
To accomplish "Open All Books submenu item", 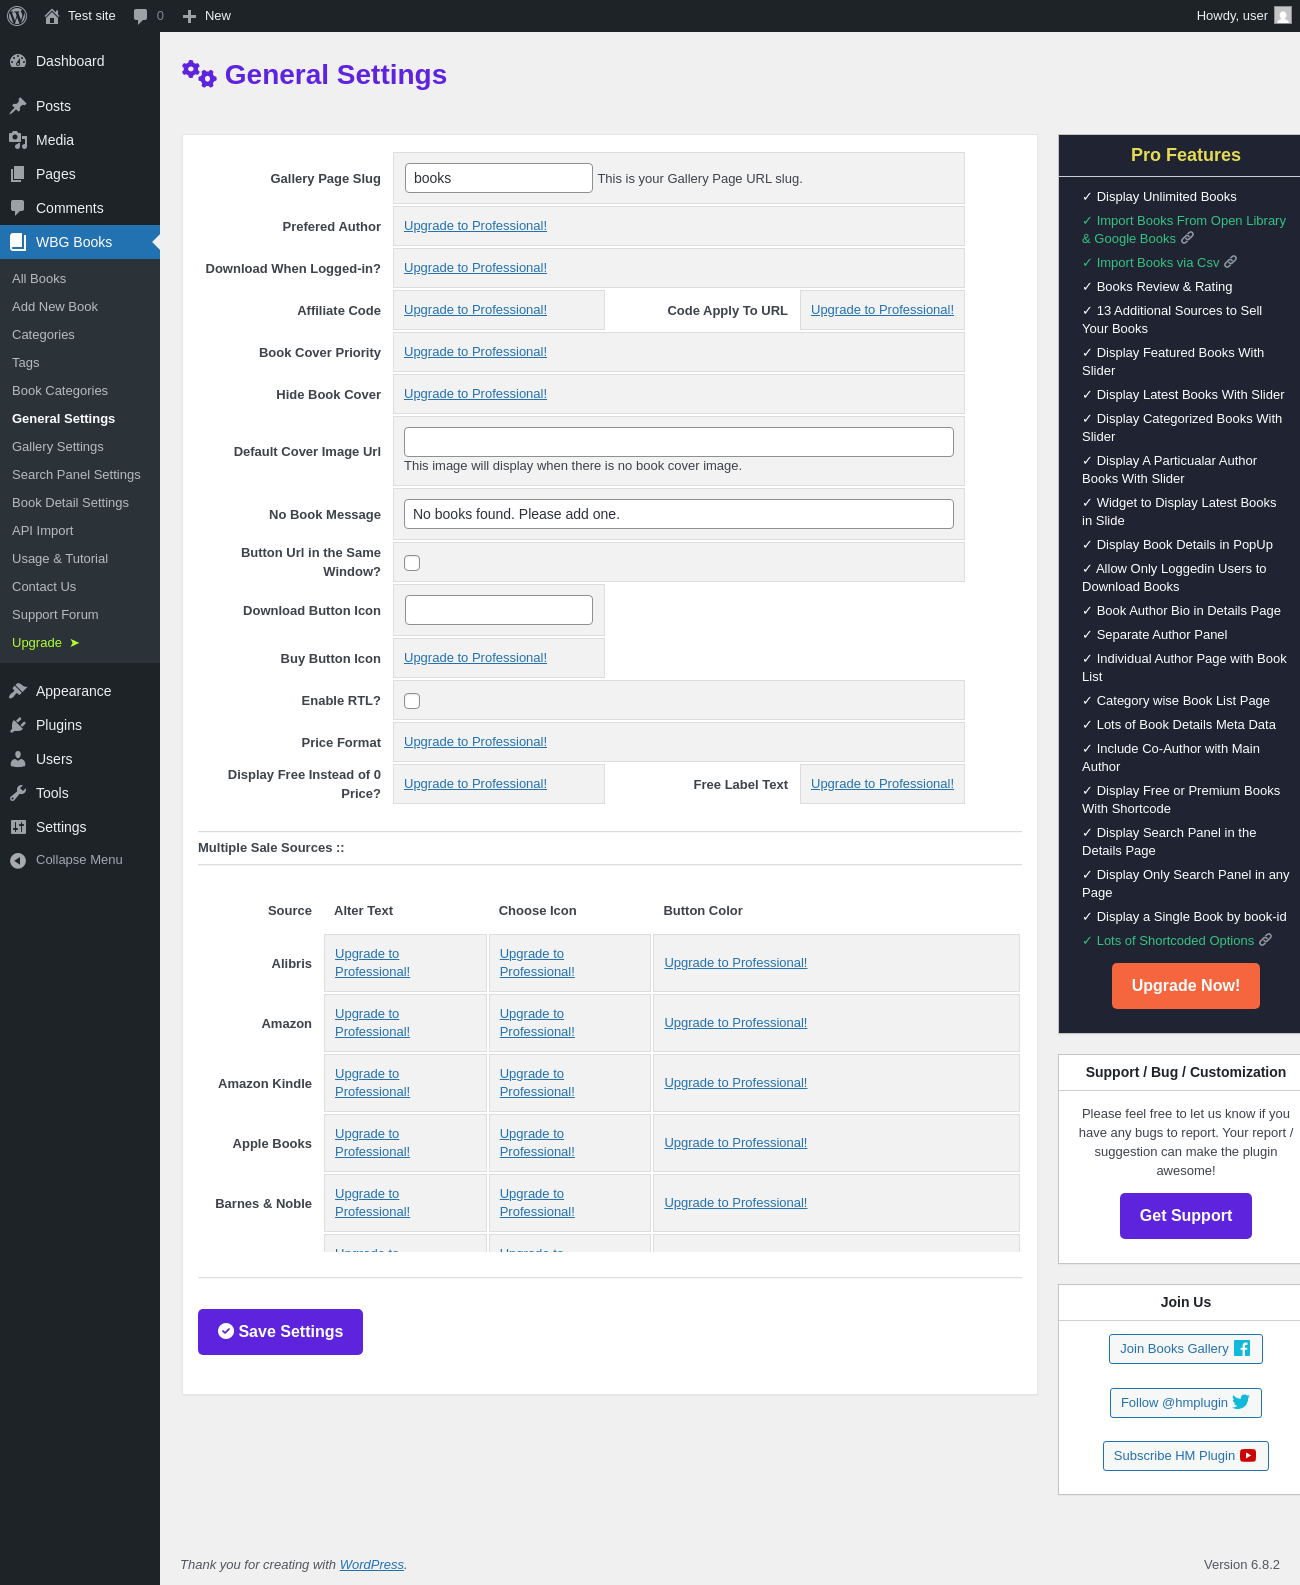I will pyautogui.click(x=39, y=279).
